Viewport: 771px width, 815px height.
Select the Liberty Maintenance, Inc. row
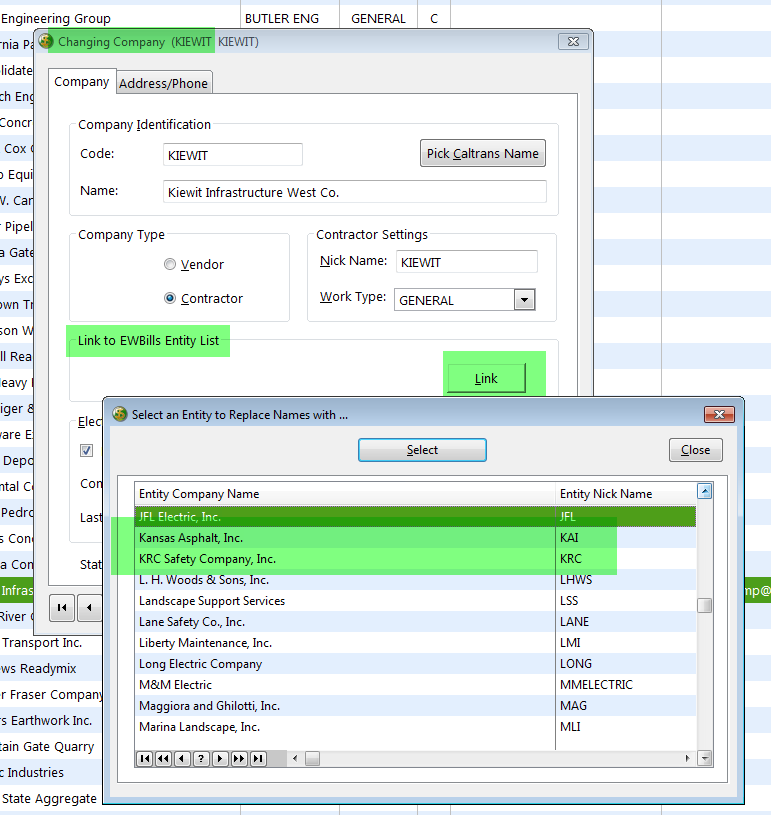tap(415, 643)
